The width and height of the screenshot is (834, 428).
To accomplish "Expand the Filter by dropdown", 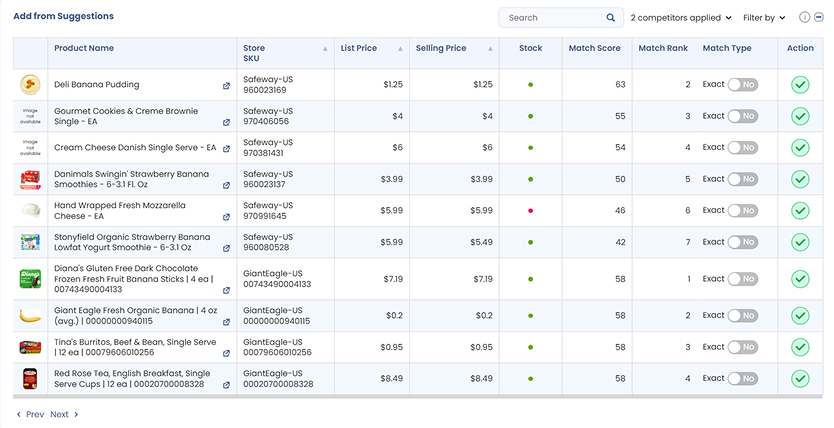I will (x=765, y=18).
